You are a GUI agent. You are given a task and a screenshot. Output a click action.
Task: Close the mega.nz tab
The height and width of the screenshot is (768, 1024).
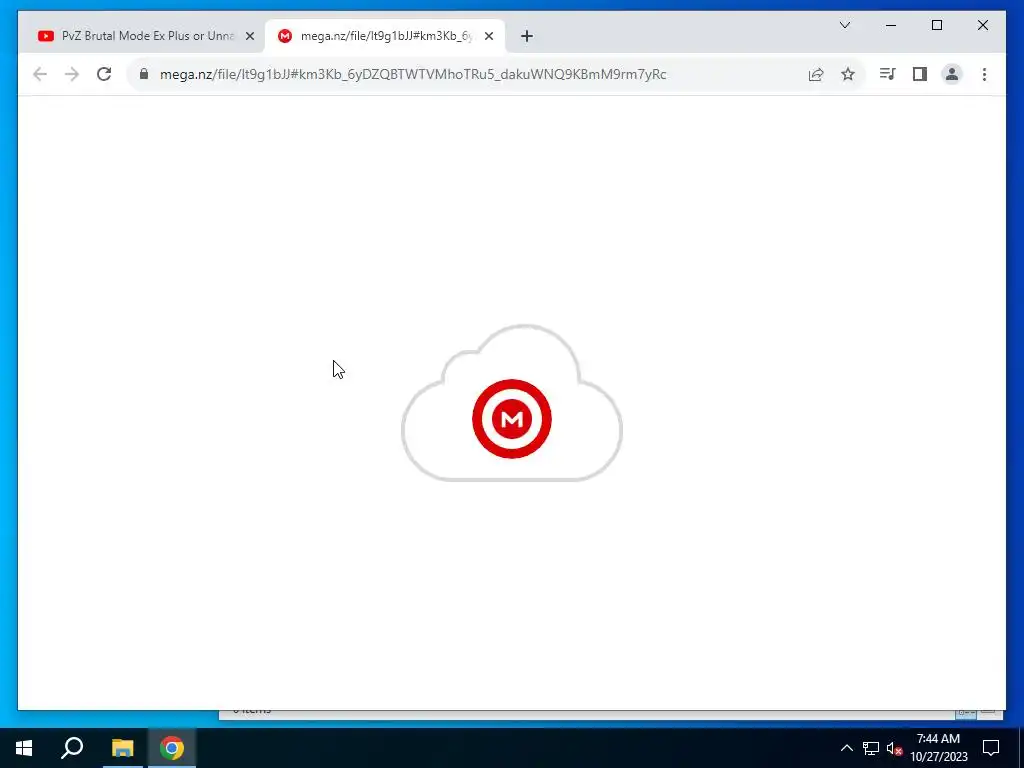(x=488, y=36)
